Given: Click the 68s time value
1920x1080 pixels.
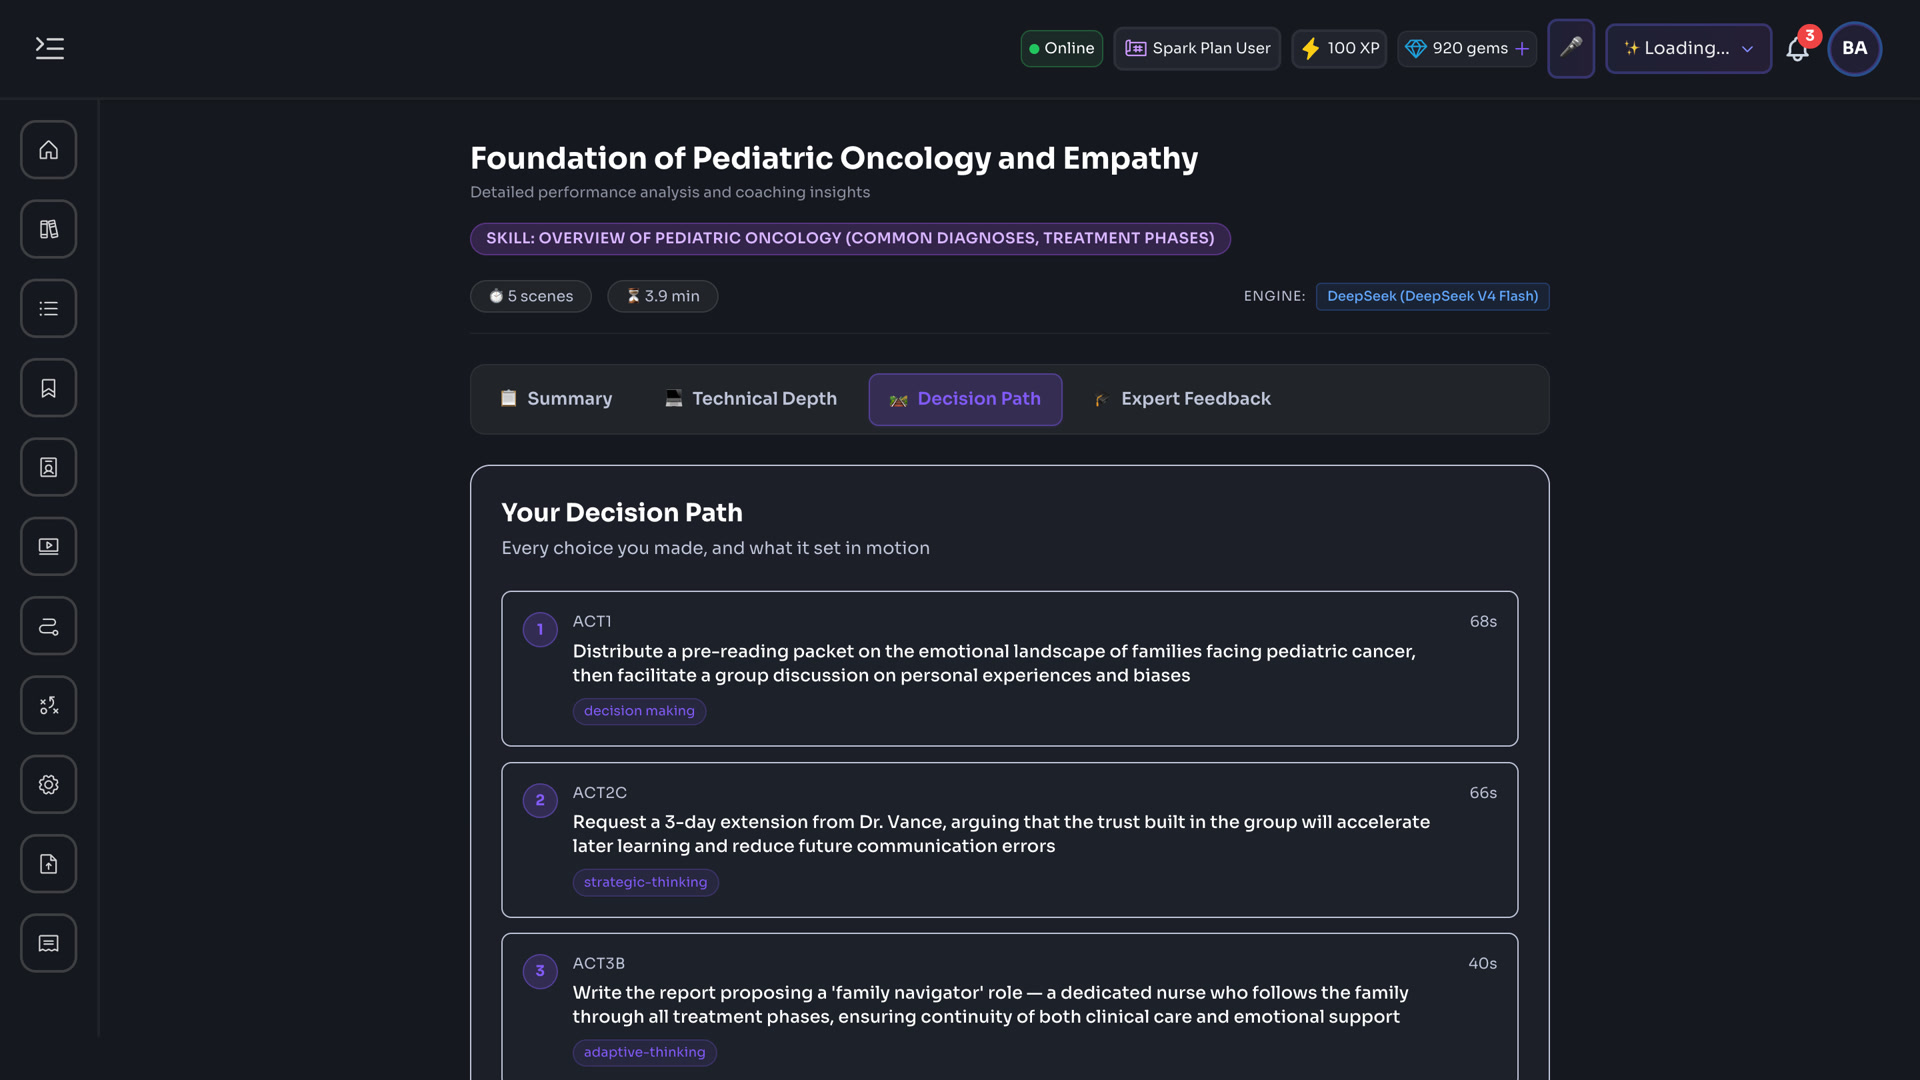Looking at the screenshot, I should [1483, 622].
